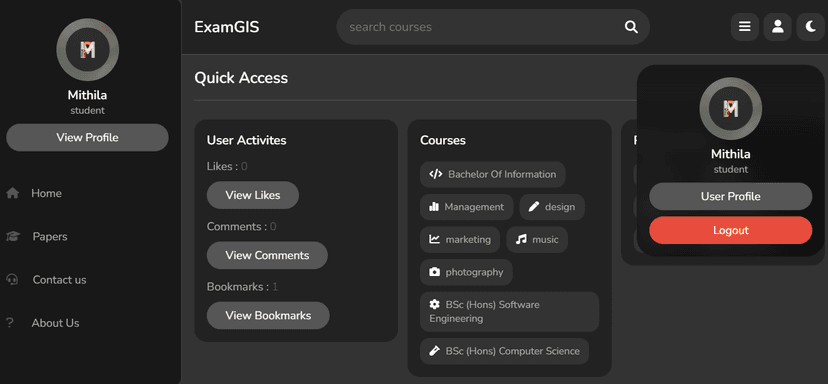Select the Management course tag

tap(466, 207)
